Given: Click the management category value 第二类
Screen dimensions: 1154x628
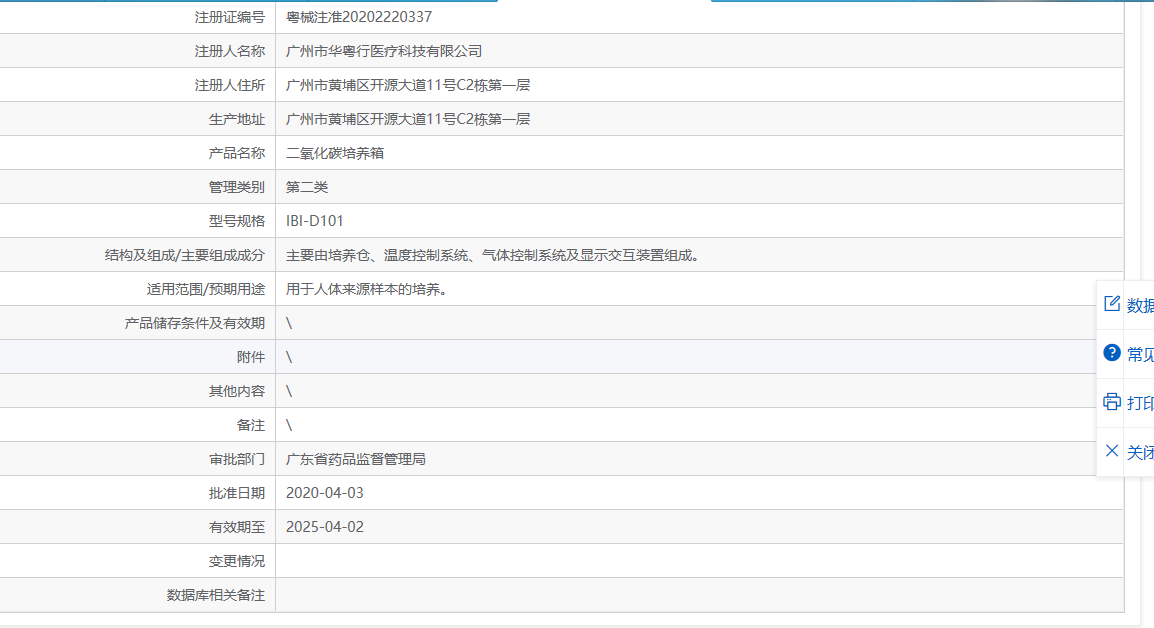Looking at the screenshot, I should pos(307,187).
